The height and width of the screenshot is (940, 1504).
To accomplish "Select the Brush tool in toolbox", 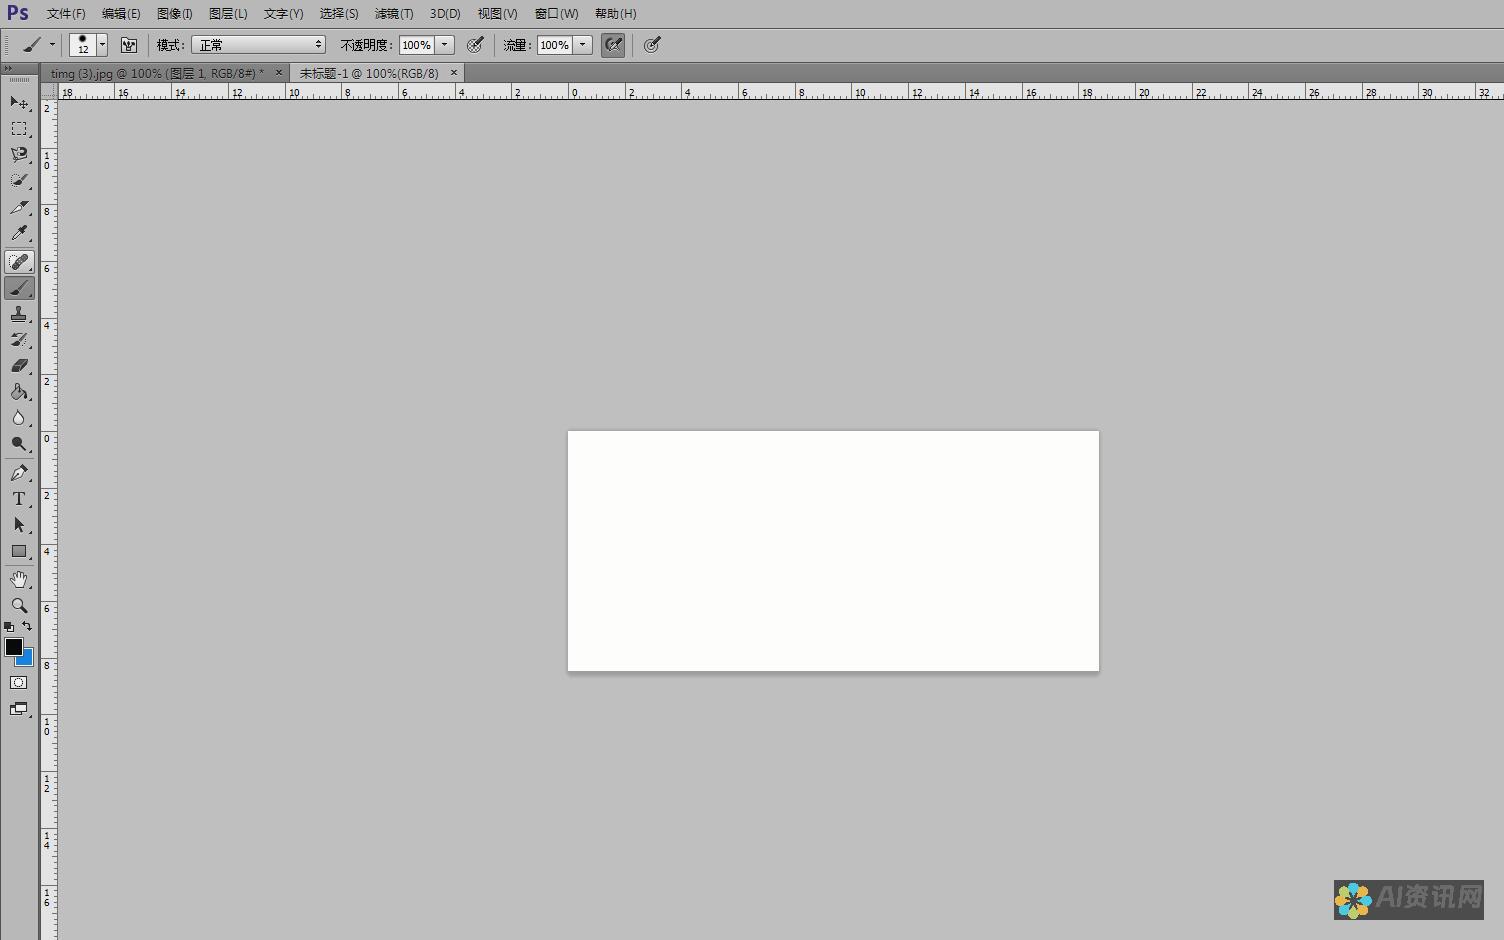I will pos(19,287).
